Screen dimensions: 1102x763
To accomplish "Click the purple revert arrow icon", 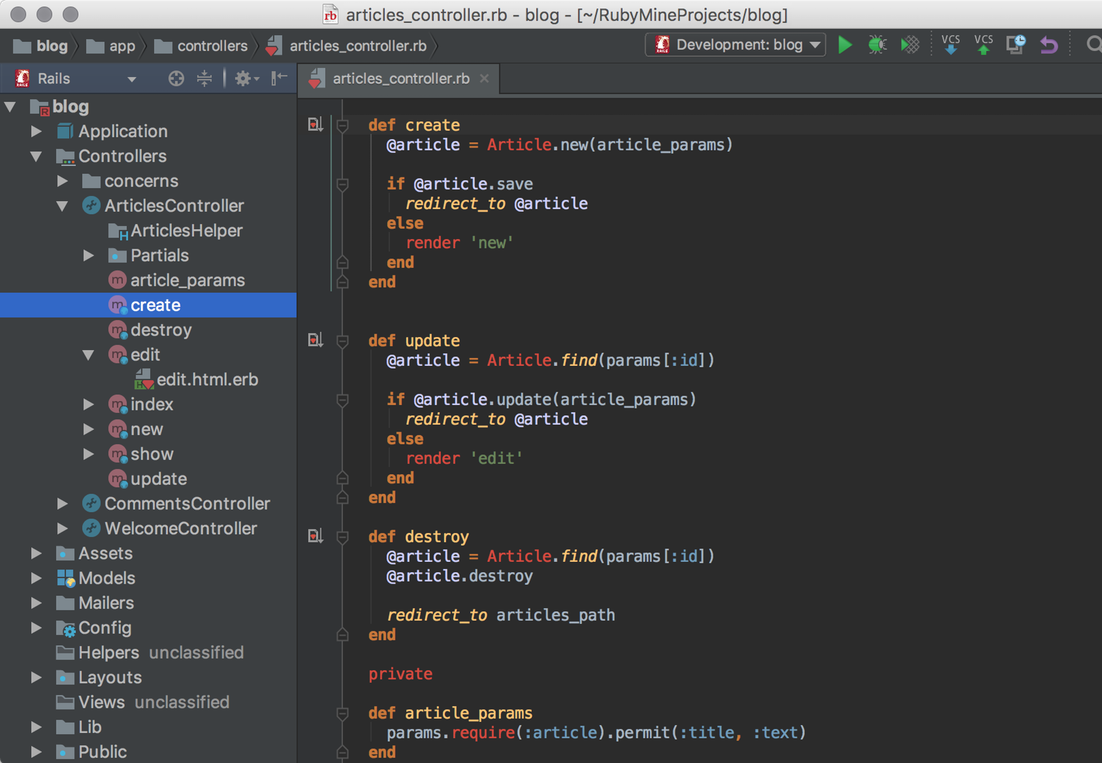I will tap(1049, 45).
